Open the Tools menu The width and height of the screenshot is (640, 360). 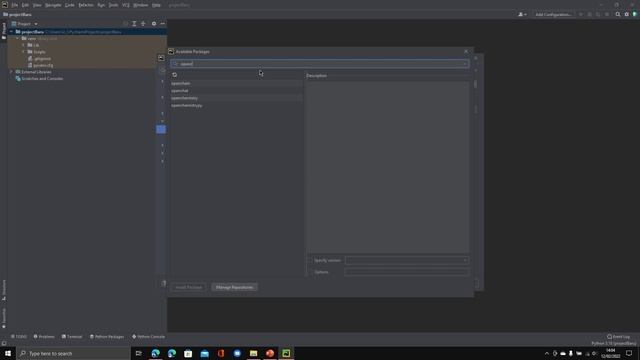[113, 5]
